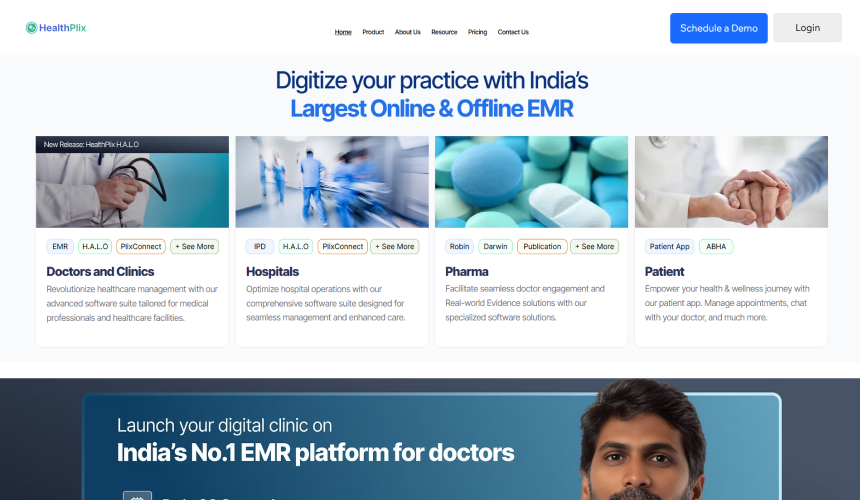Image resolution: width=860 pixels, height=500 pixels.
Task: Click the Login button
Action: point(807,27)
